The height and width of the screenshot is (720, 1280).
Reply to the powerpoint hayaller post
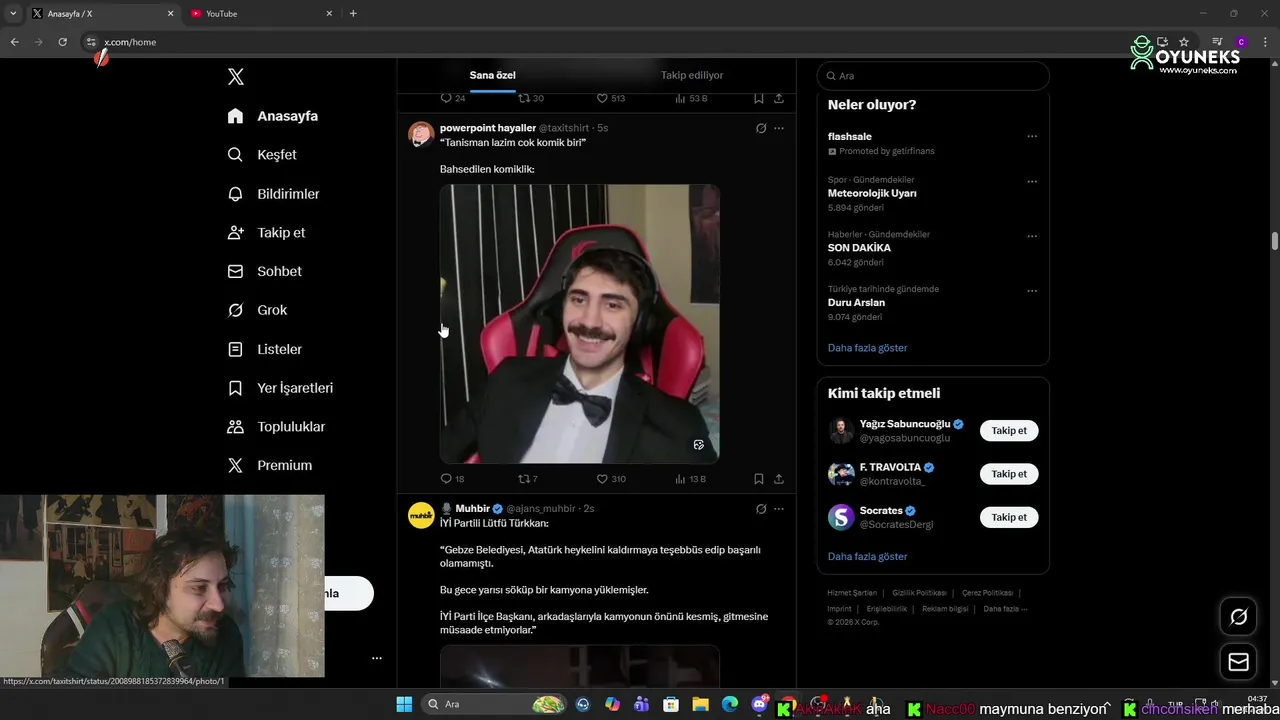point(452,479)
